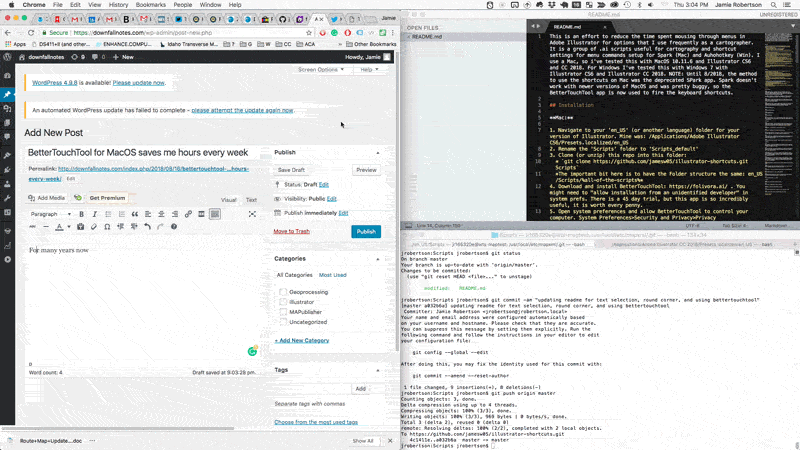Screen dimensions: 800x450
Task: Open Posts pin icon in WordPress sidebar
Action: click(7, 94)
